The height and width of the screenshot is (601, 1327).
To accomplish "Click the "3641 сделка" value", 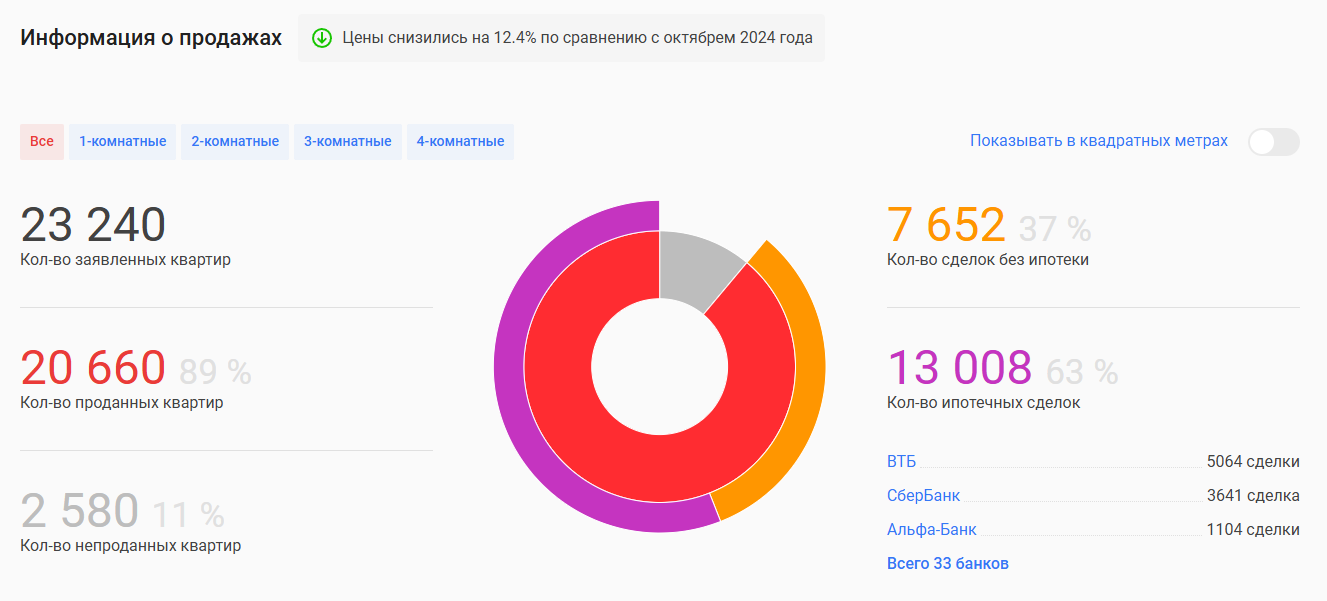I will [x=1253, y=496].
